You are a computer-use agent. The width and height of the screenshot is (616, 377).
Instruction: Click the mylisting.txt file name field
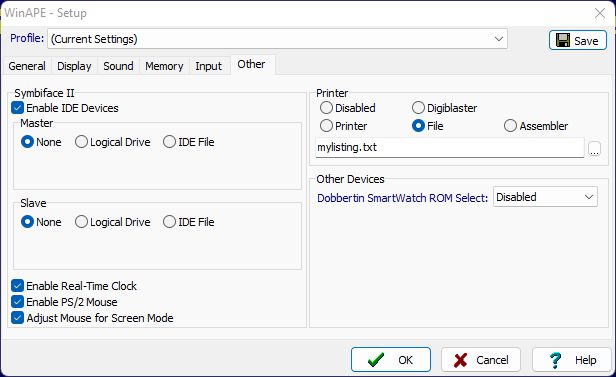(449, 147)
